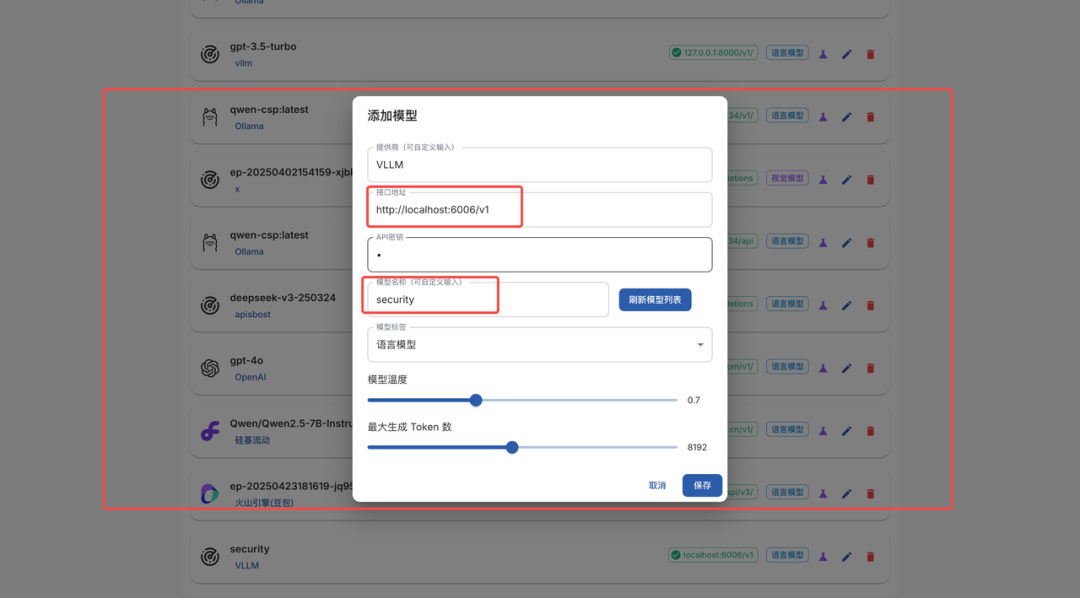This screenshot has height=598, width=1080.
Task: Focus the 提供商 field containing VLLM
Action: tap(540, 165)
